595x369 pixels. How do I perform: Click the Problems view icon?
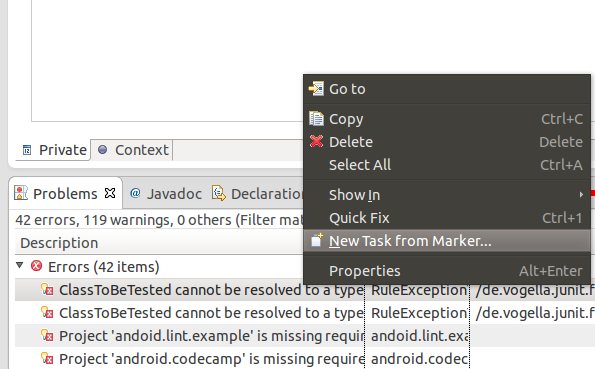pyautogui.click(x=21, y=193)
